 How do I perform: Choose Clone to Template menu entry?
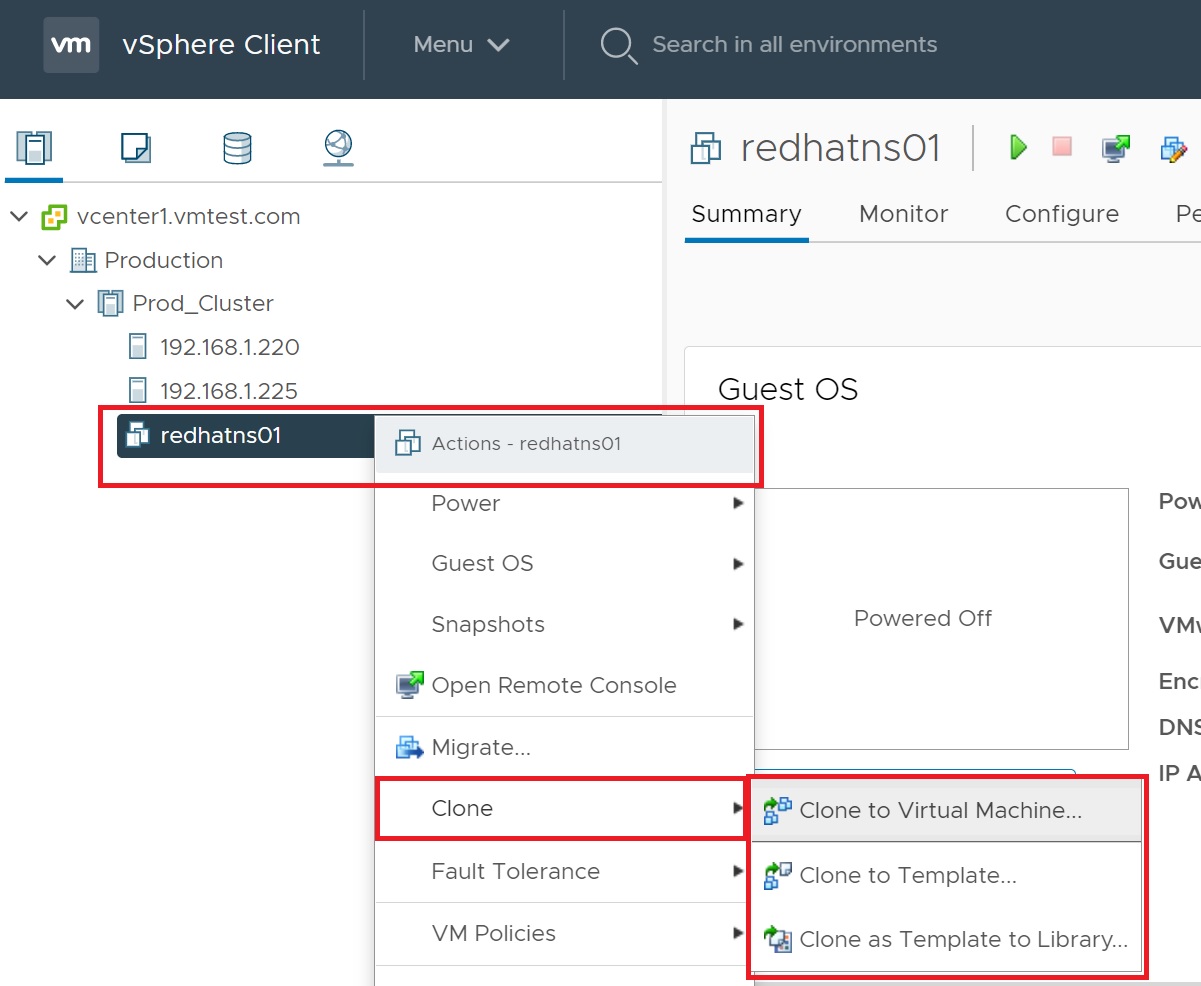coord(907,876)
